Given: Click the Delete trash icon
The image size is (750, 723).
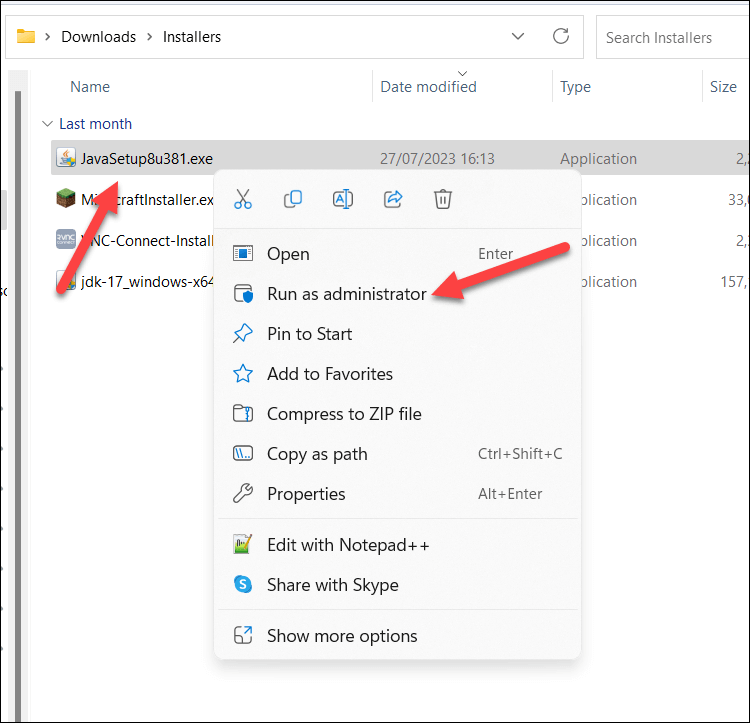Looking at the screenshot, I should click(443, 199).
